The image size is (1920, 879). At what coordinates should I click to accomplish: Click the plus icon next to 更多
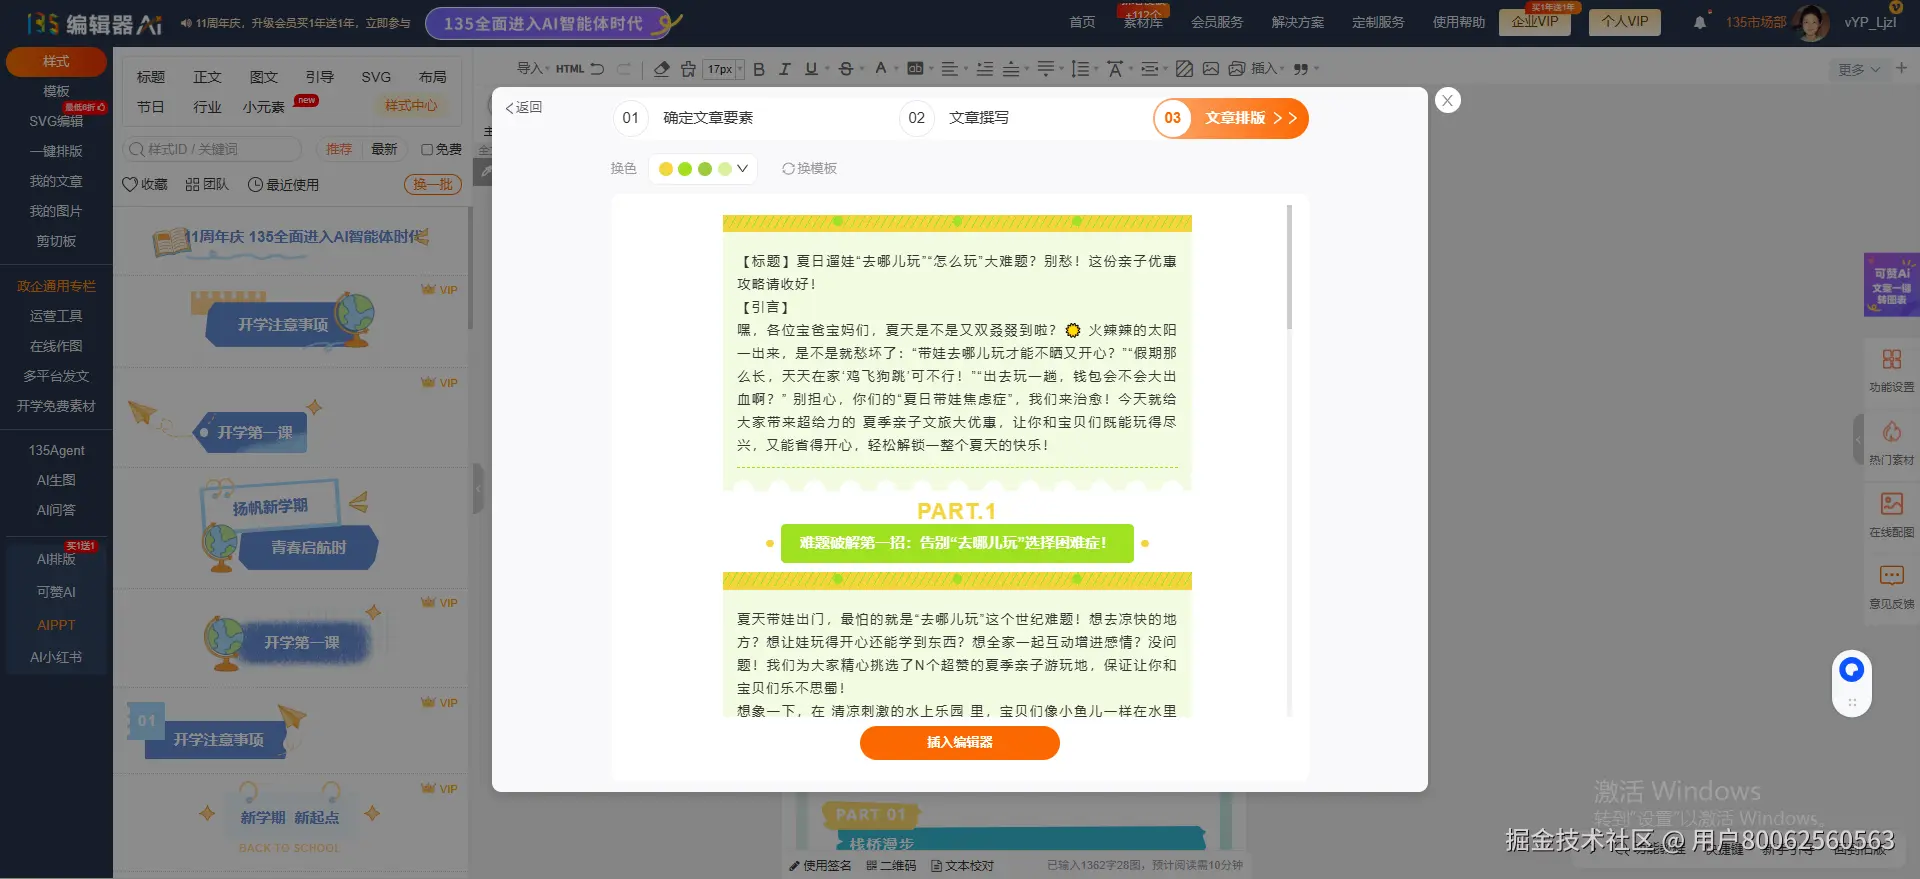click(1901, 68)
